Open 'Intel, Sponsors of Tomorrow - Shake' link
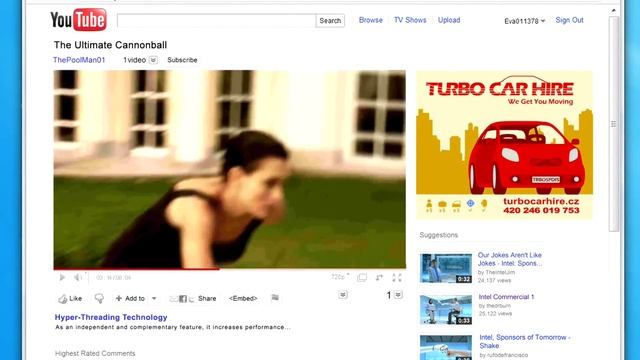Viewport: 640px width, 360px height. click(525, 341)
